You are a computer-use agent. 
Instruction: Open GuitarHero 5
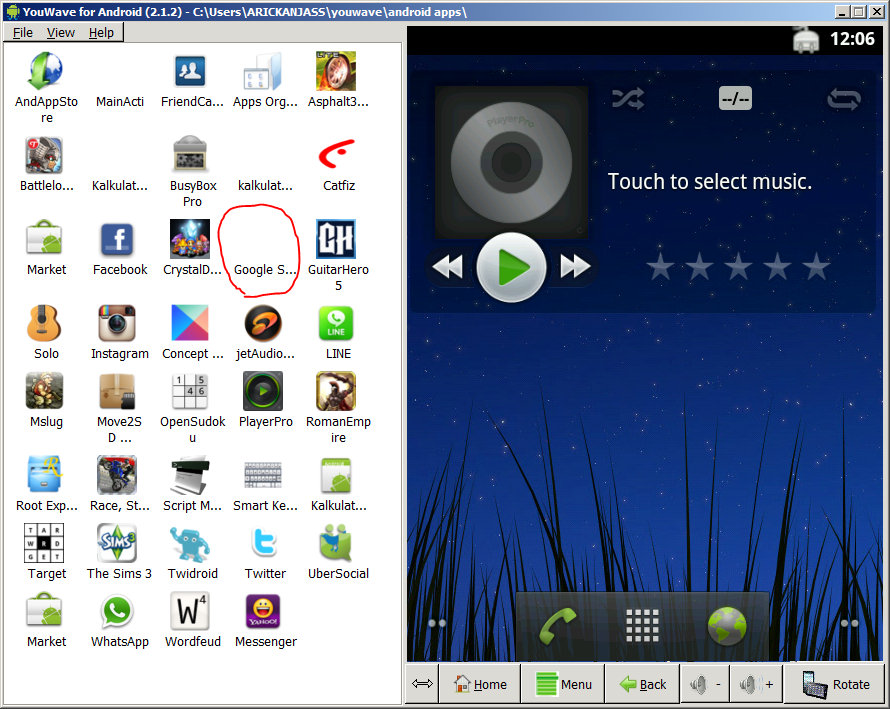point(336,240)
